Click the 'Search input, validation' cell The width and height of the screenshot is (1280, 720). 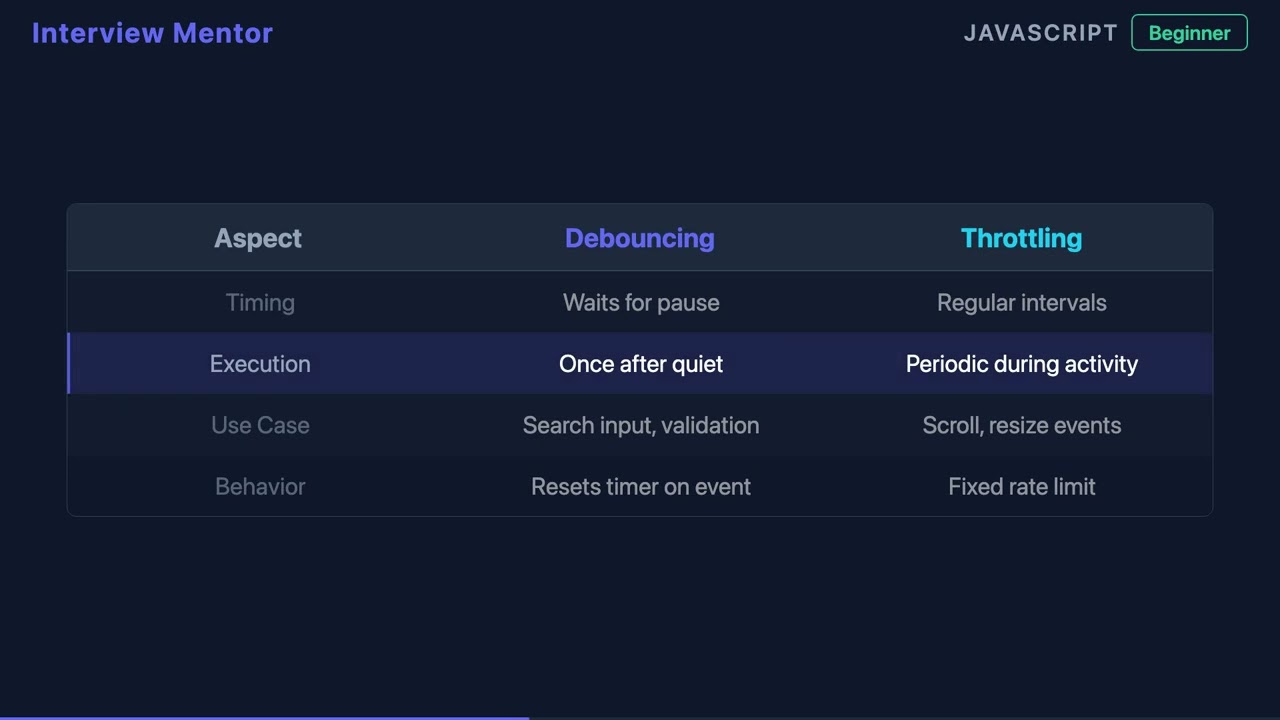[641, 425]
